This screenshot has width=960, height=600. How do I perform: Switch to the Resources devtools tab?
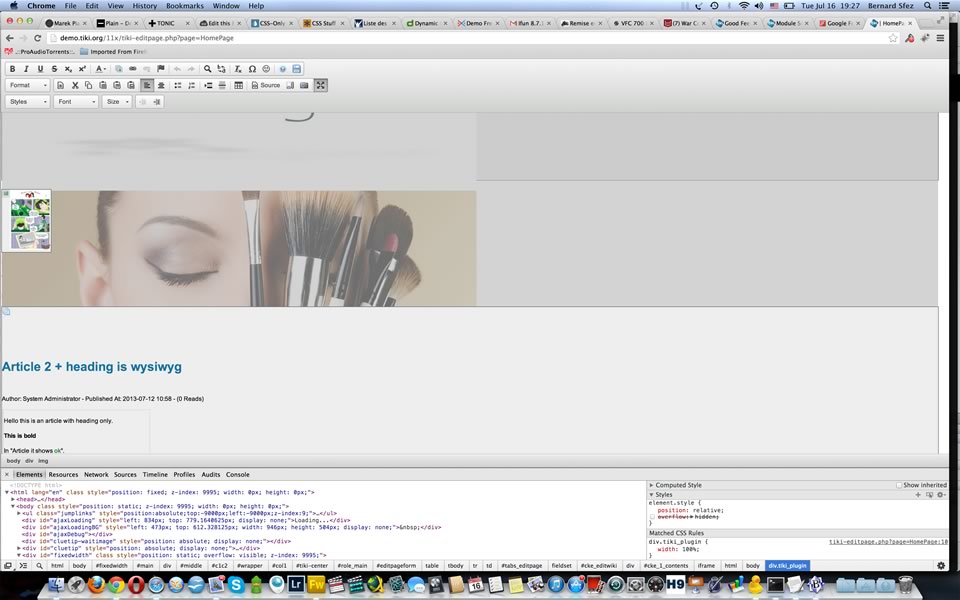click(63, 474)
